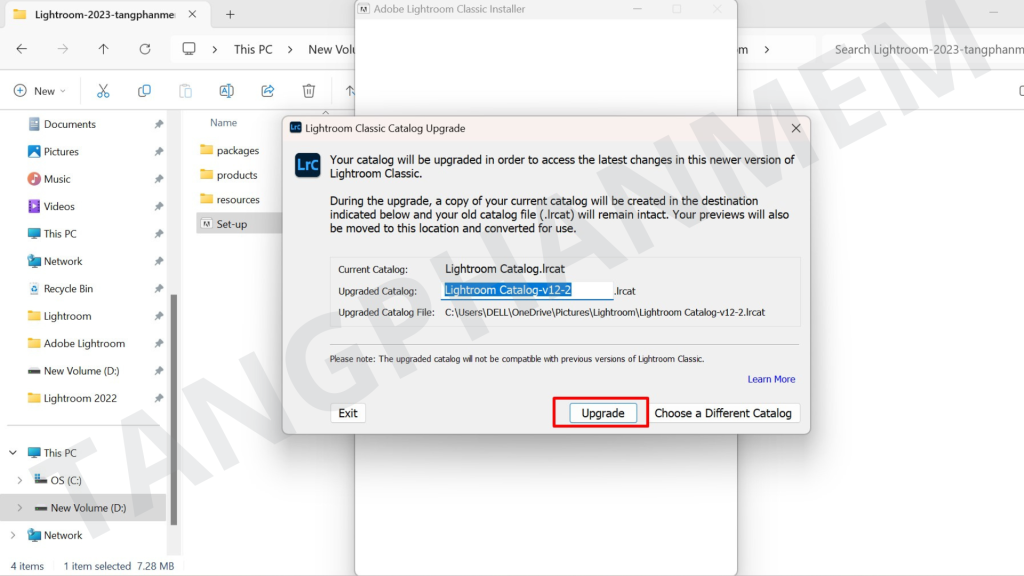Open the Learn More link
The width and height of the screenshot is (1024, 576).
(771, 379)
